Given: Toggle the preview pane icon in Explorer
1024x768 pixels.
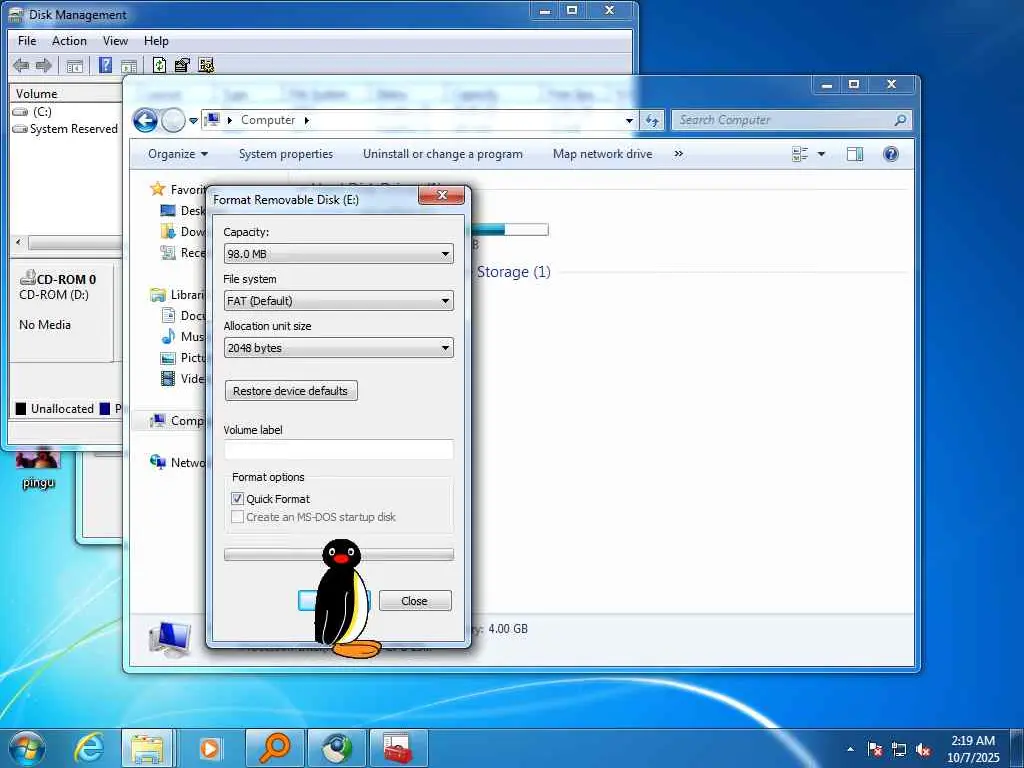Looking at the screenshot, I should (854, 154).
